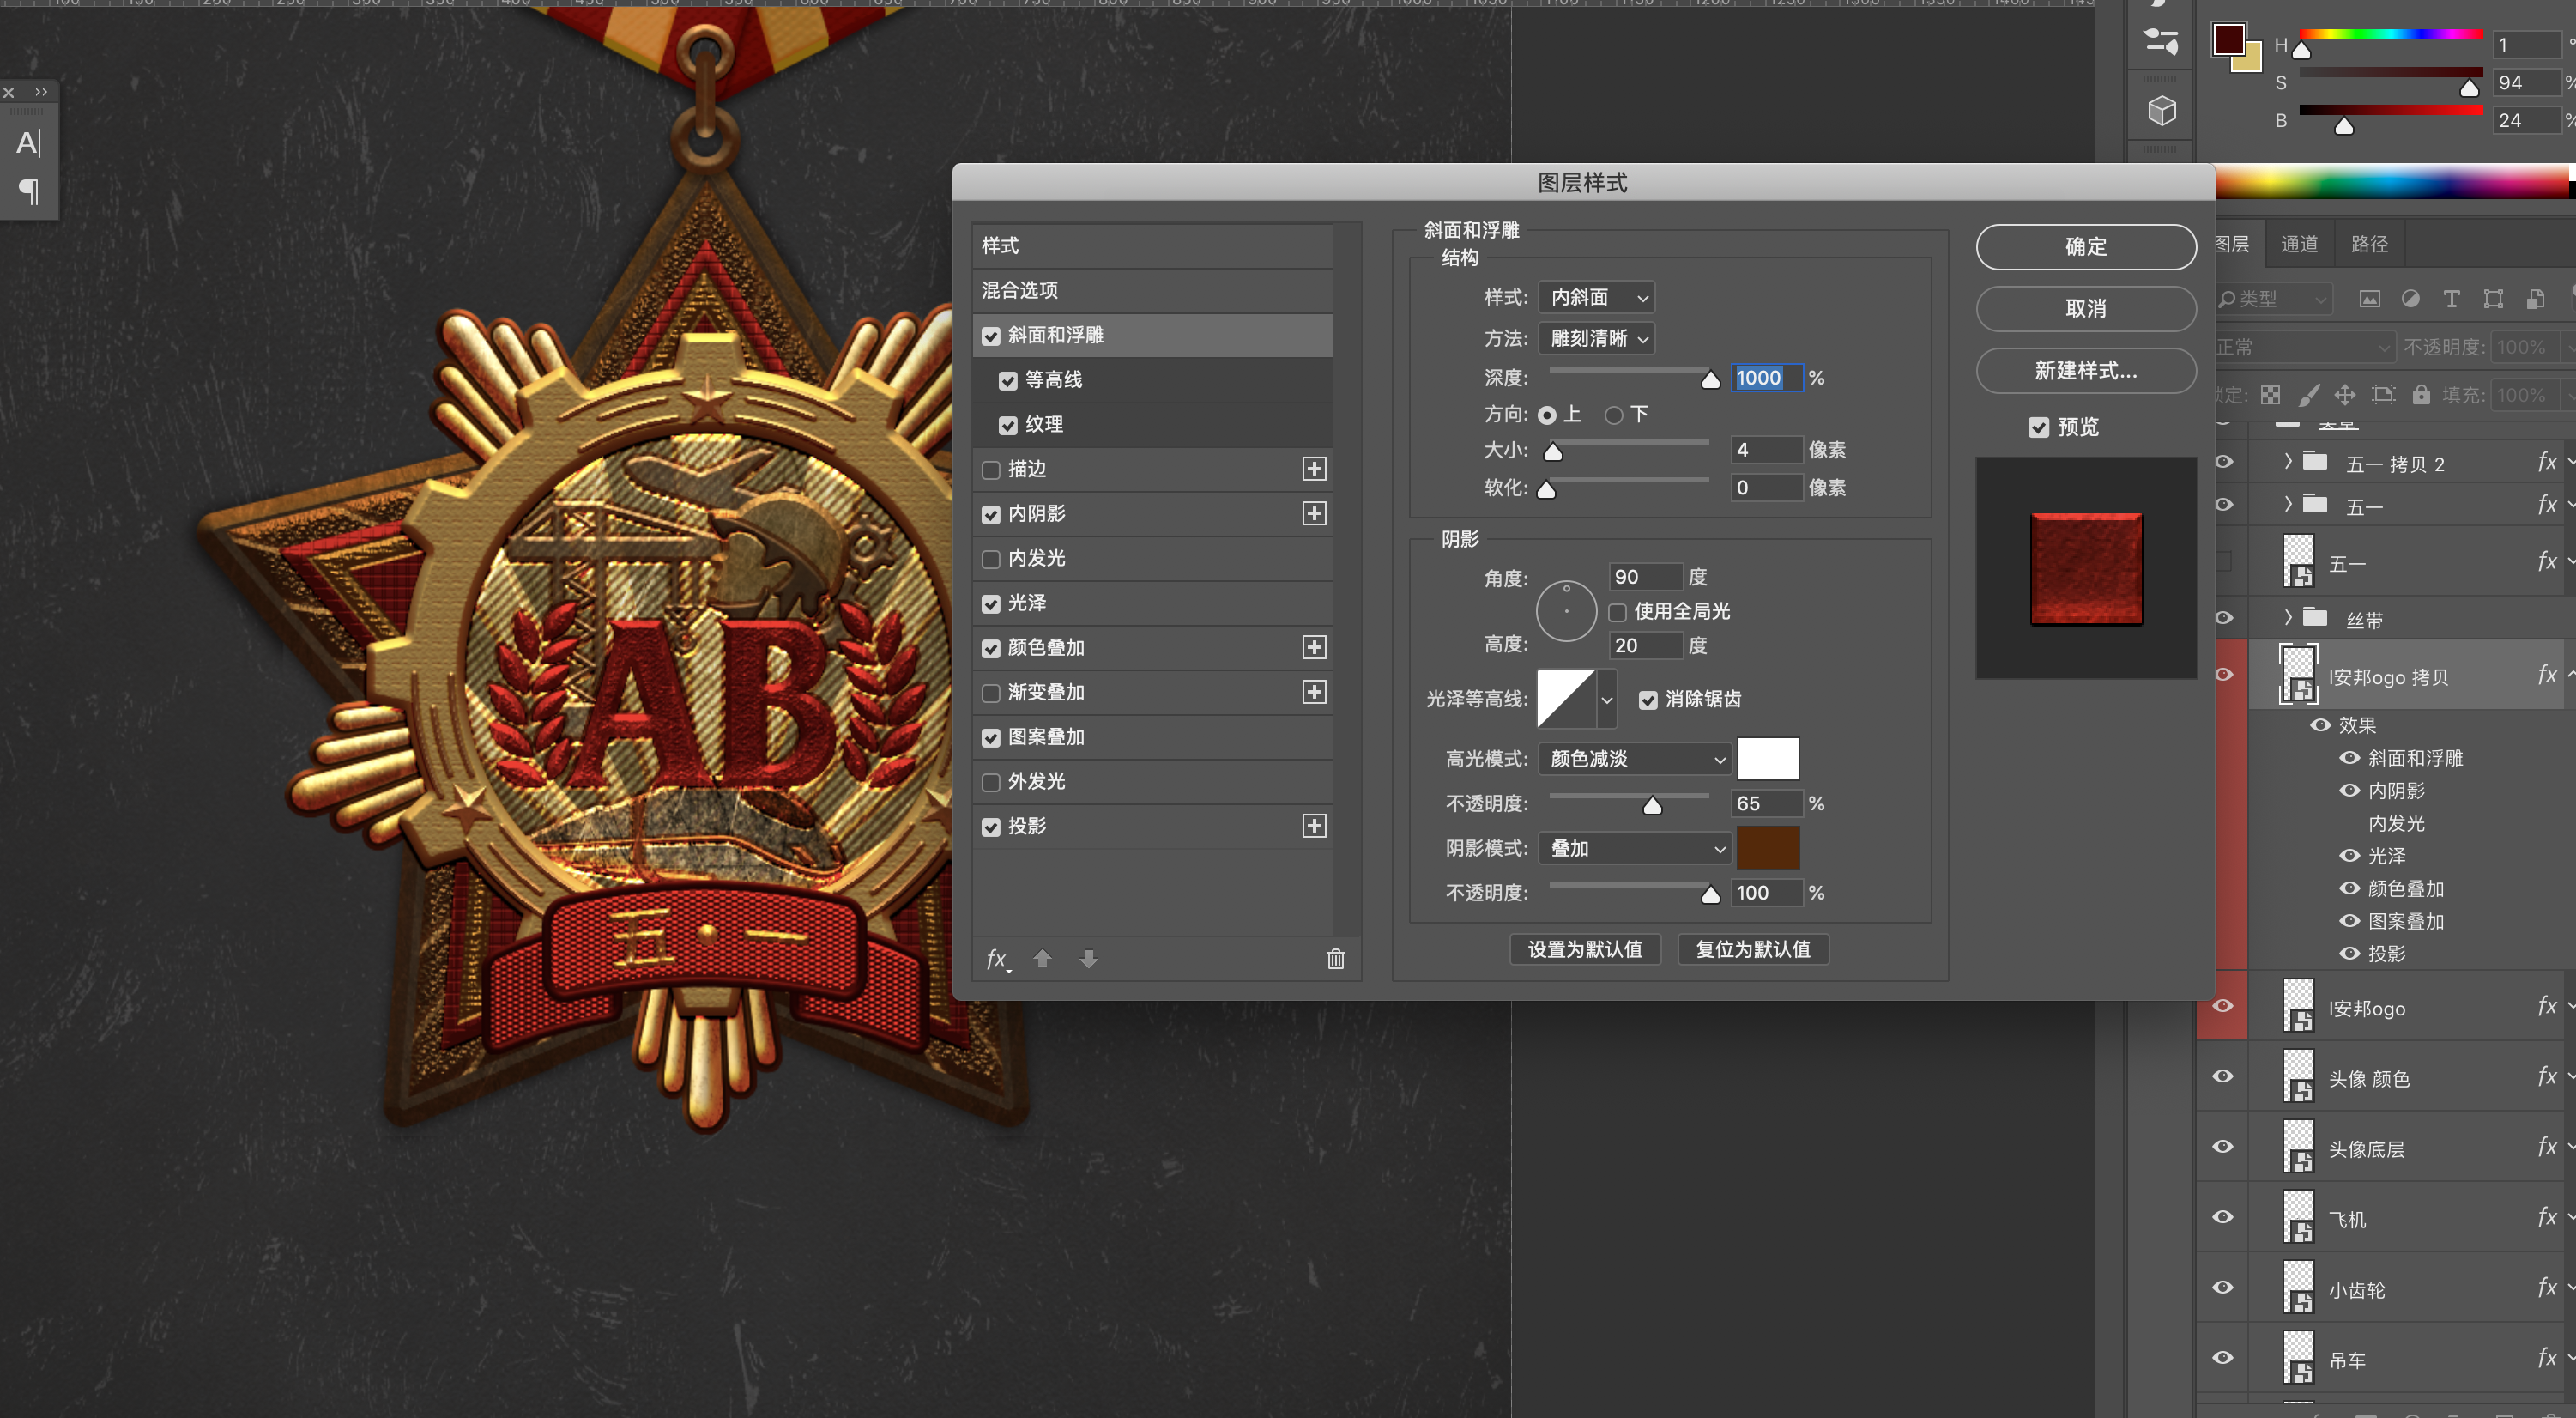Image resolution: width=2576 pixels, height=1418 pixels.
Task: Select the 下 direction radio button
Action: (x=1613, y=415)
